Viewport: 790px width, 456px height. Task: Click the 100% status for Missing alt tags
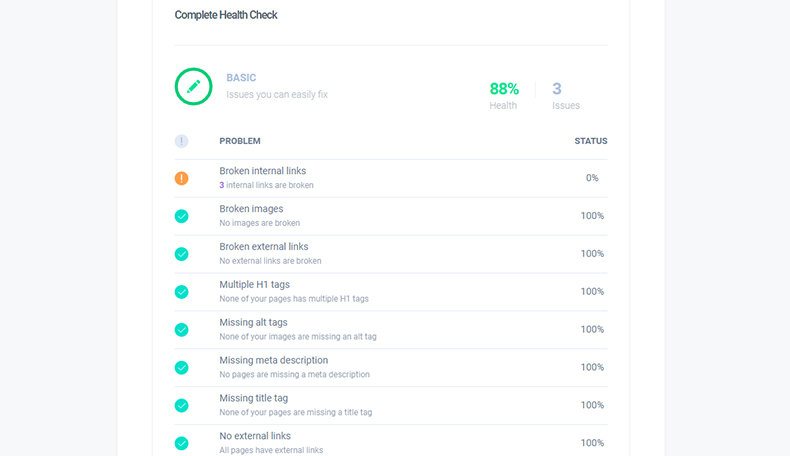(x=592, y=329)
